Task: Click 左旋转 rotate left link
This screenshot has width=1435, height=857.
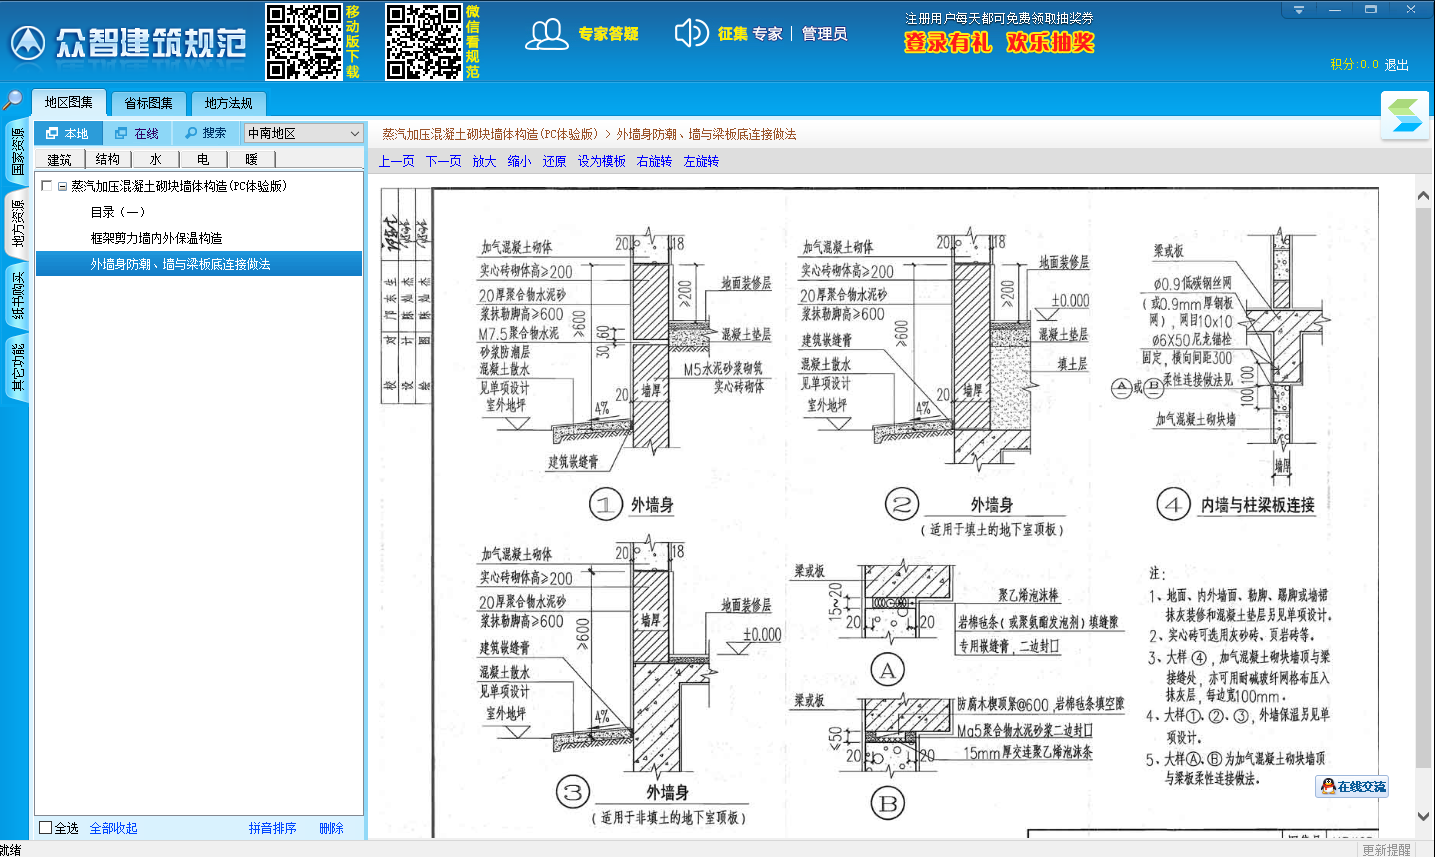Action: tap(701, 161)
